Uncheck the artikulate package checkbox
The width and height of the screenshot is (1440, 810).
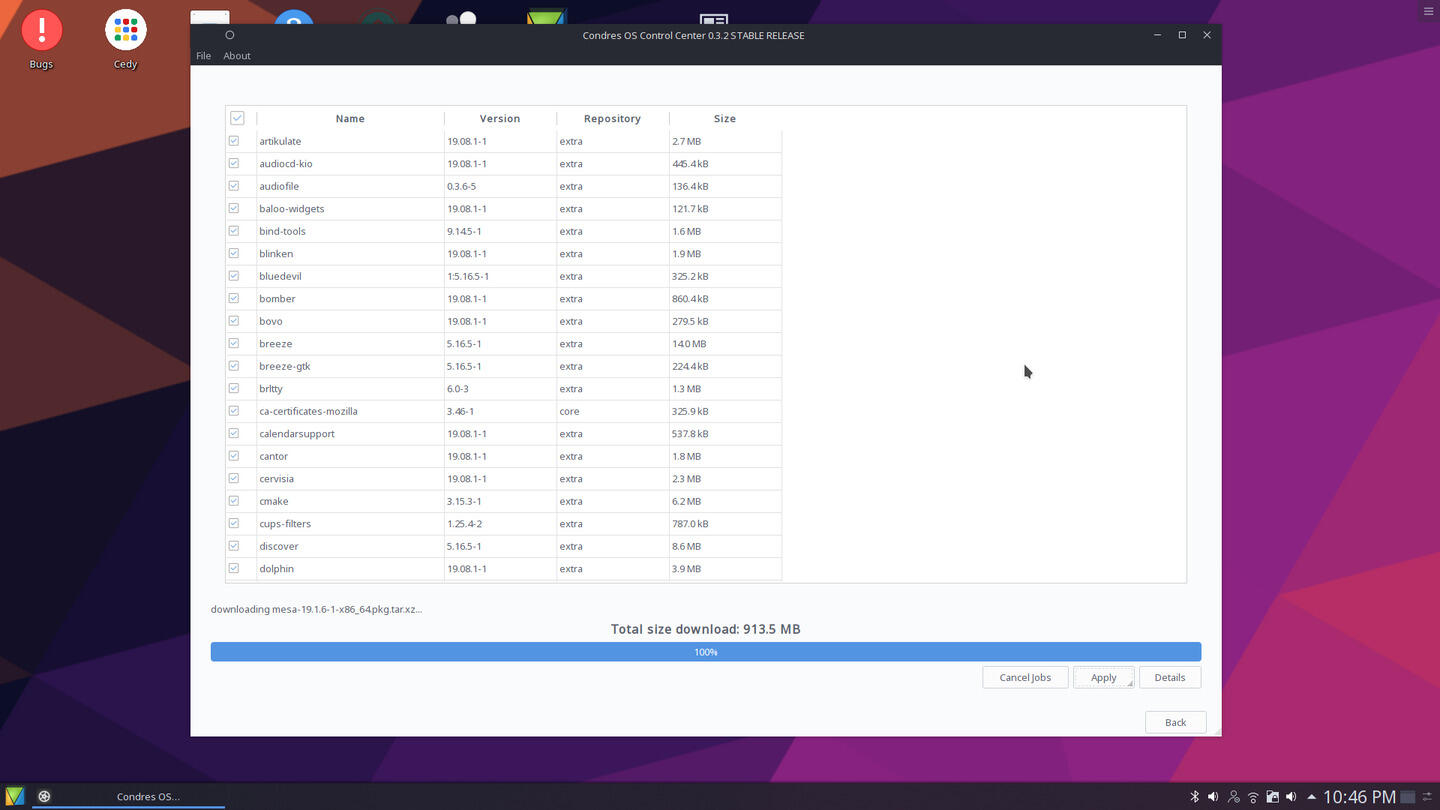(234, 141)
